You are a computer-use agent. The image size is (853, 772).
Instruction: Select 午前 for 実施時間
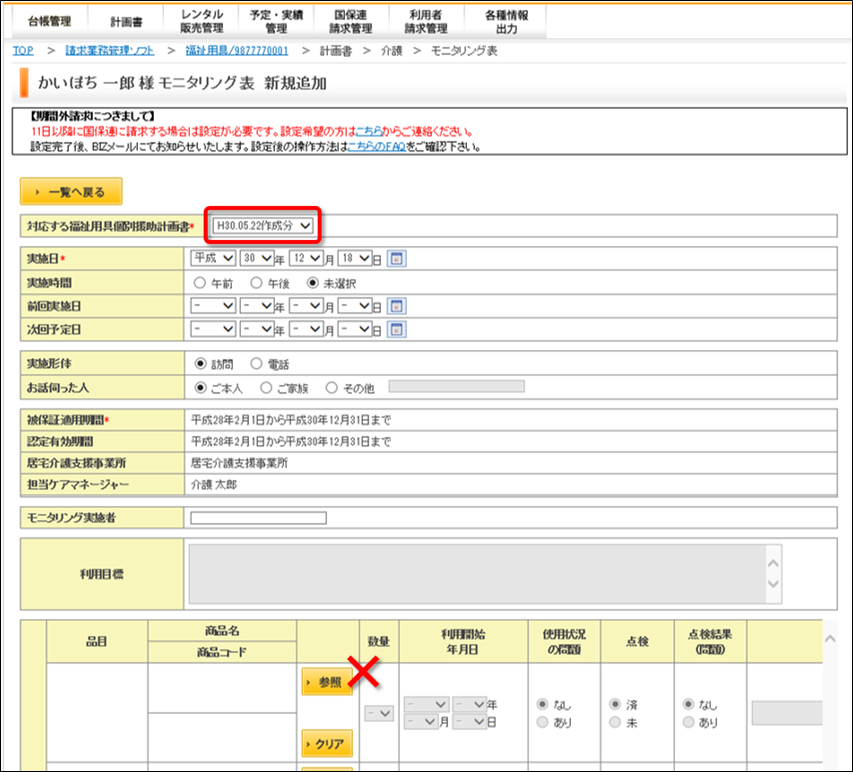coord(200,283)
